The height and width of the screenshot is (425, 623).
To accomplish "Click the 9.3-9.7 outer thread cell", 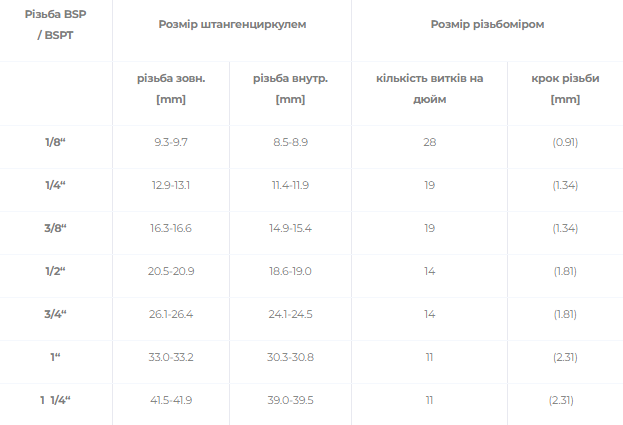I will [x=171, y=142].
